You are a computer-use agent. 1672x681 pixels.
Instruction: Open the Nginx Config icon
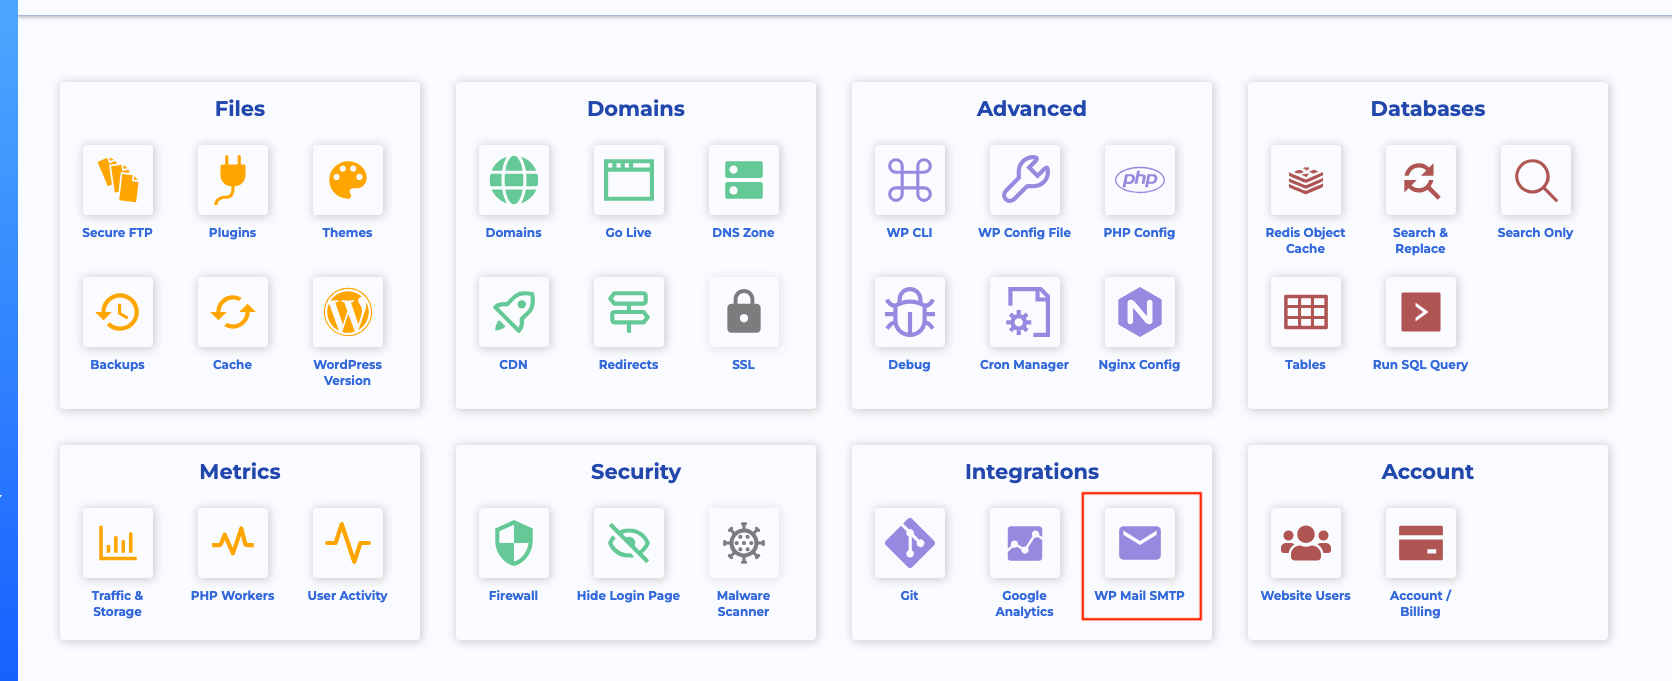tap(1140, 312)
